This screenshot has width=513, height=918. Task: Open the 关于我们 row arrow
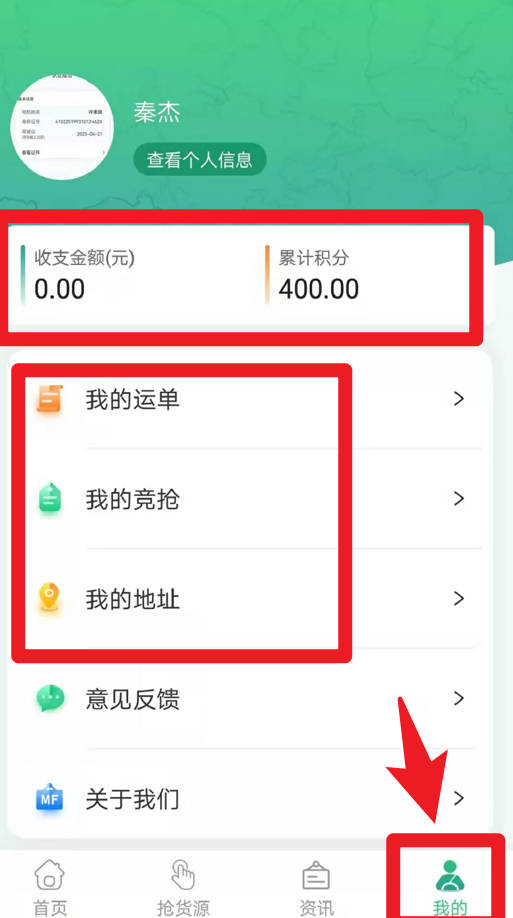pos(459,798)
